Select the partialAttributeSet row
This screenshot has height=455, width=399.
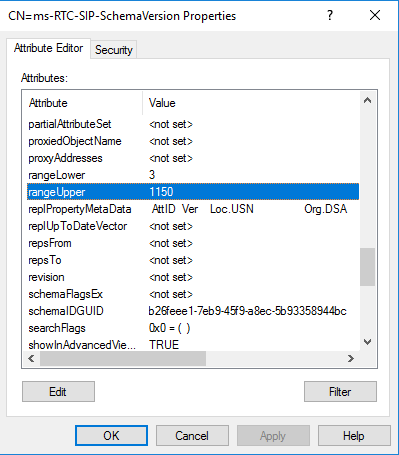click(x=193, y=124)
